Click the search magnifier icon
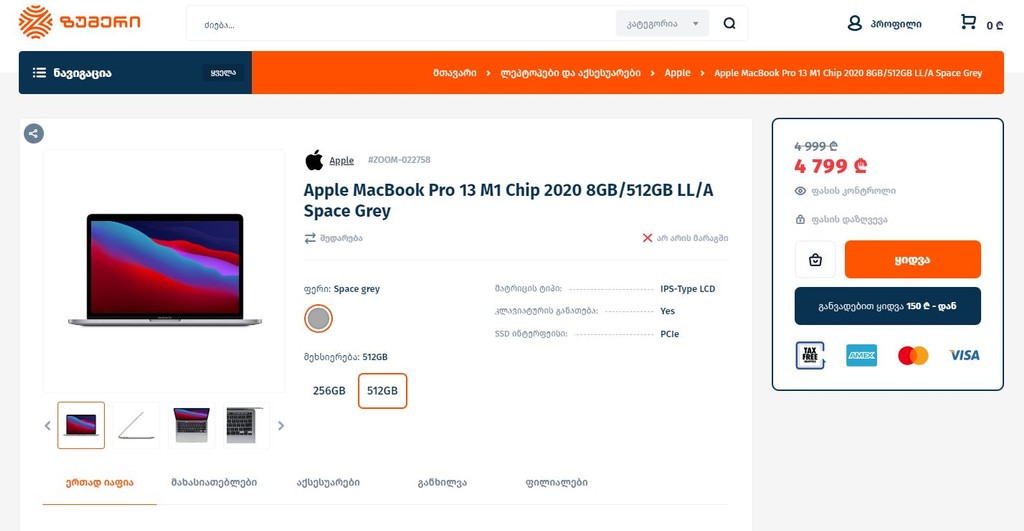Viewport: 1024px width, 531px height. (729, 24)
